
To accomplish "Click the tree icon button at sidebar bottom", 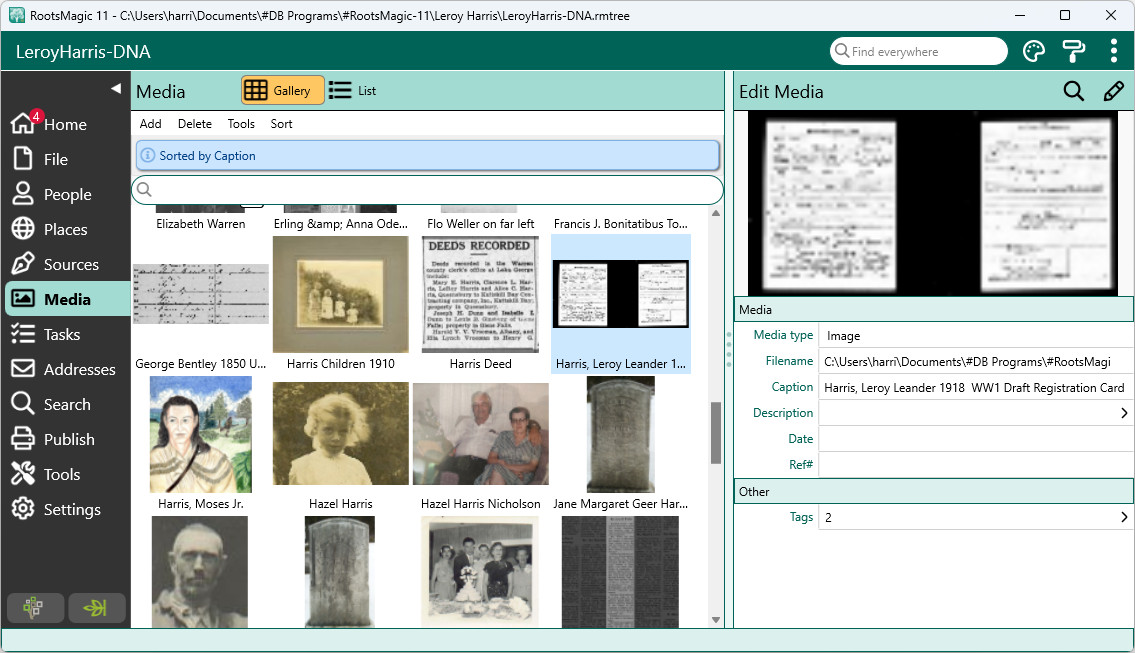I will click(33, 607).
